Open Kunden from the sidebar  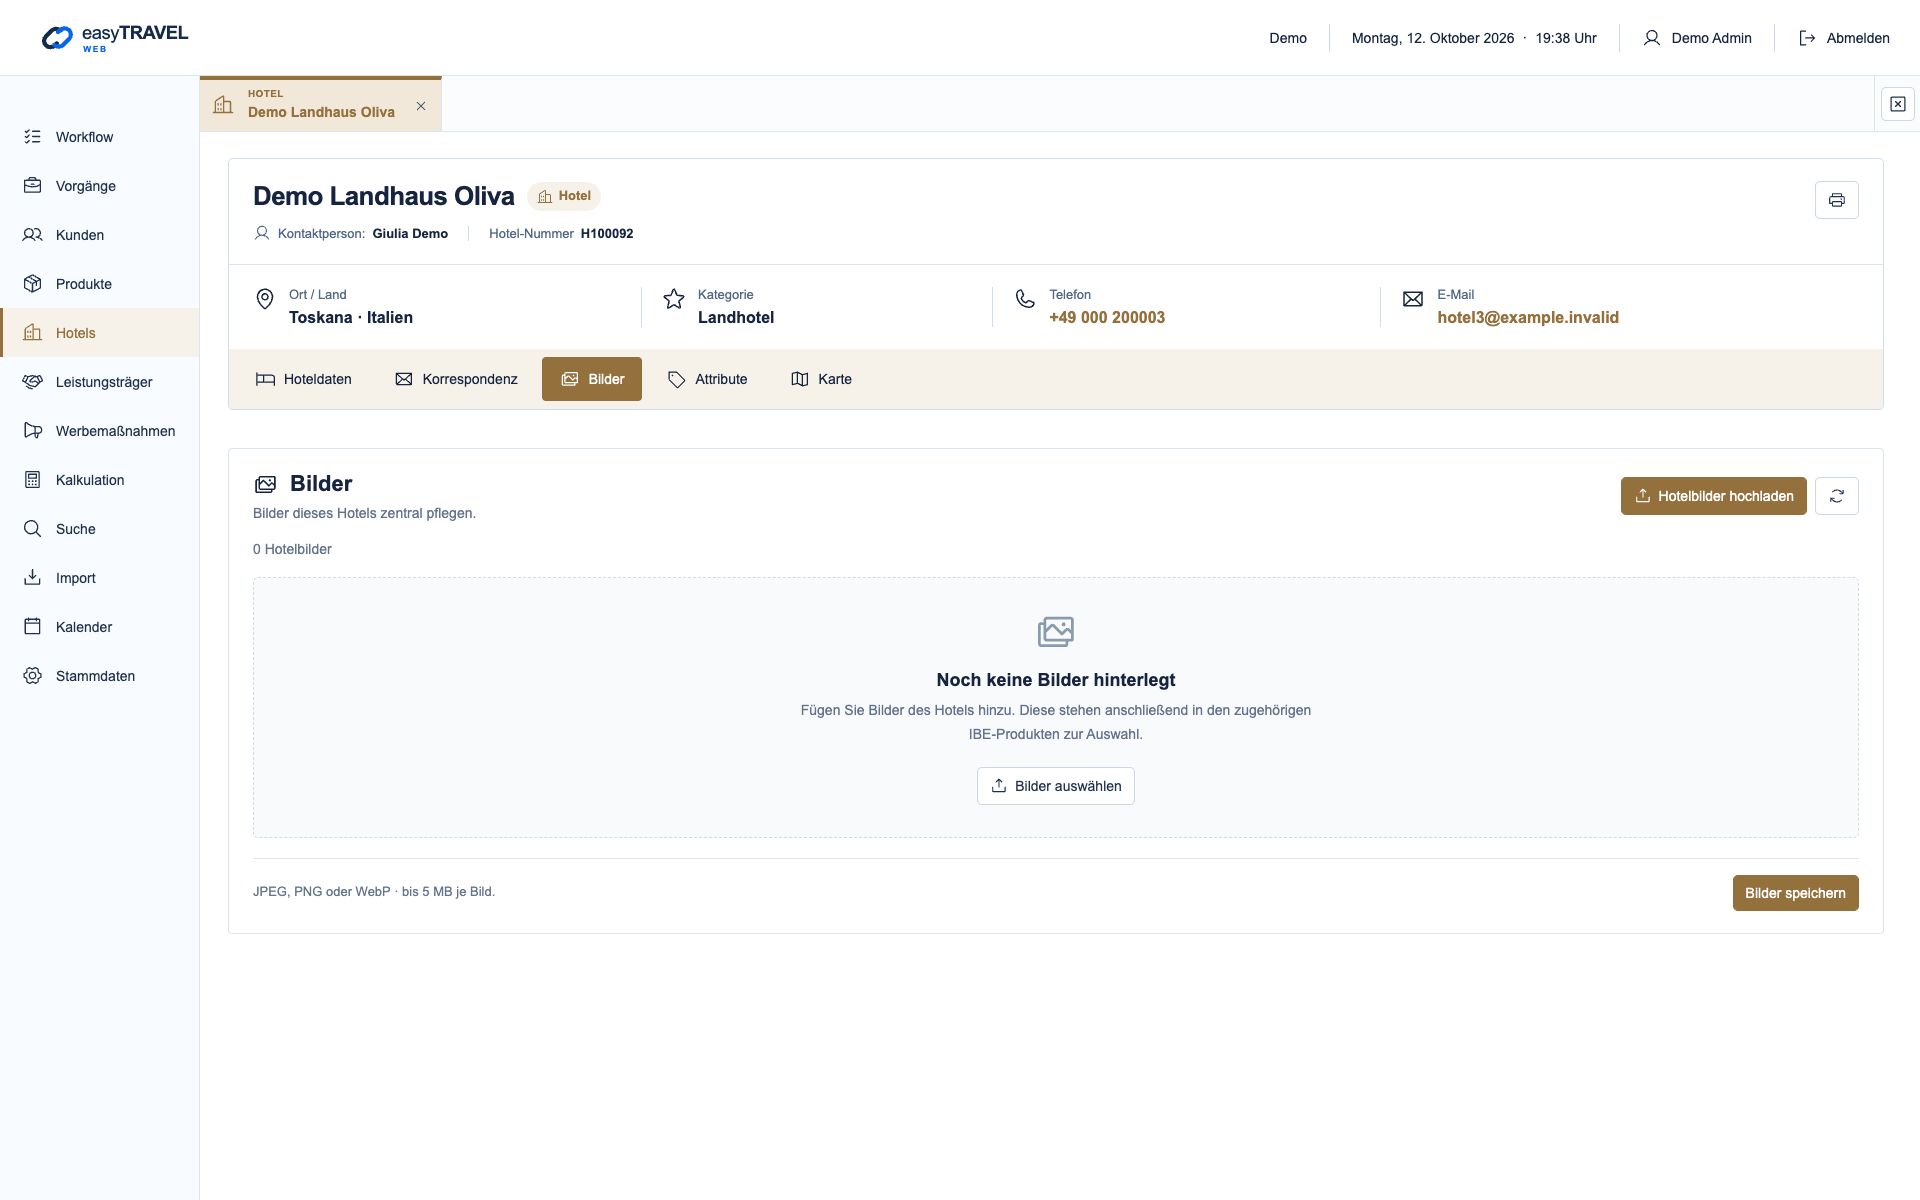click(99, 235)
